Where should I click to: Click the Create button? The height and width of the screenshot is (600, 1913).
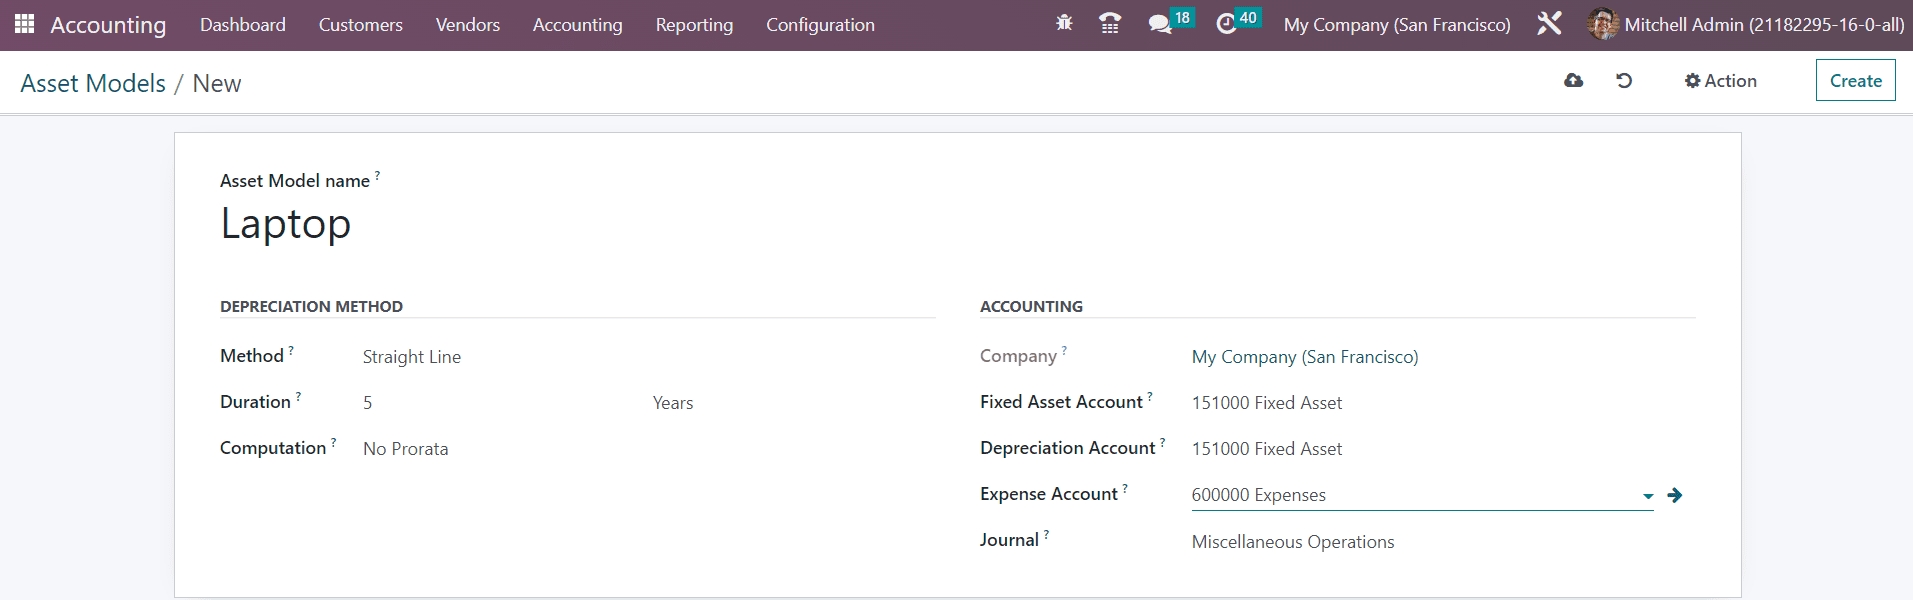coord(1855,81)
